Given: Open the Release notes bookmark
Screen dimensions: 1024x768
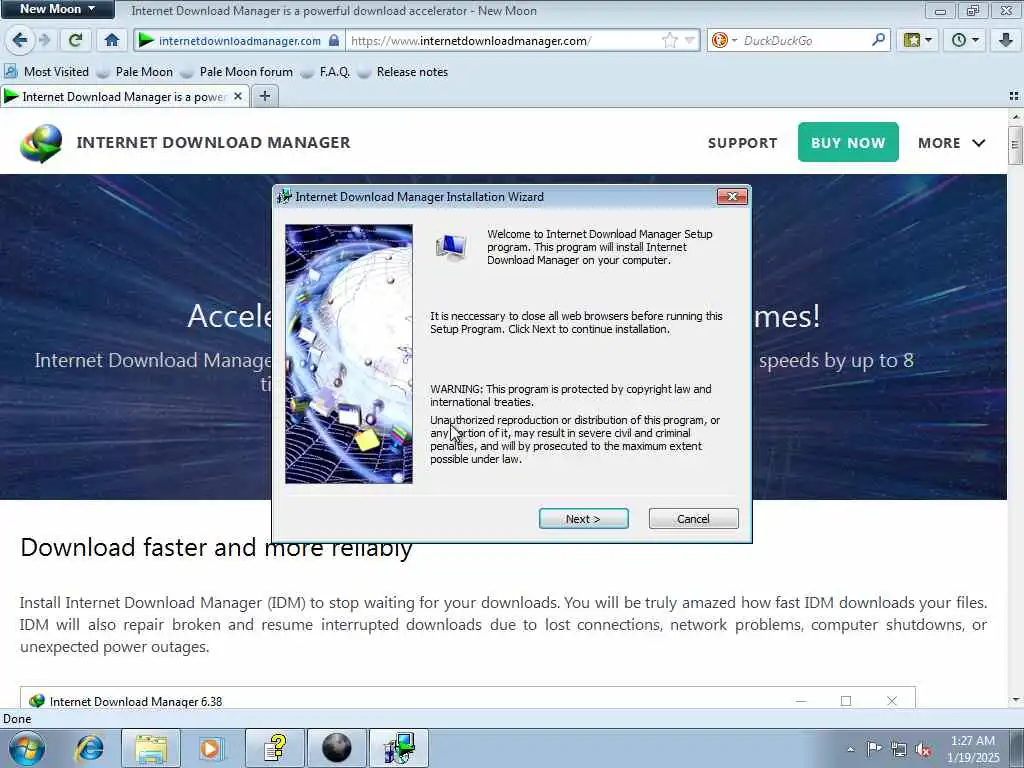Looking at the screenshot, I should point(402,72).
